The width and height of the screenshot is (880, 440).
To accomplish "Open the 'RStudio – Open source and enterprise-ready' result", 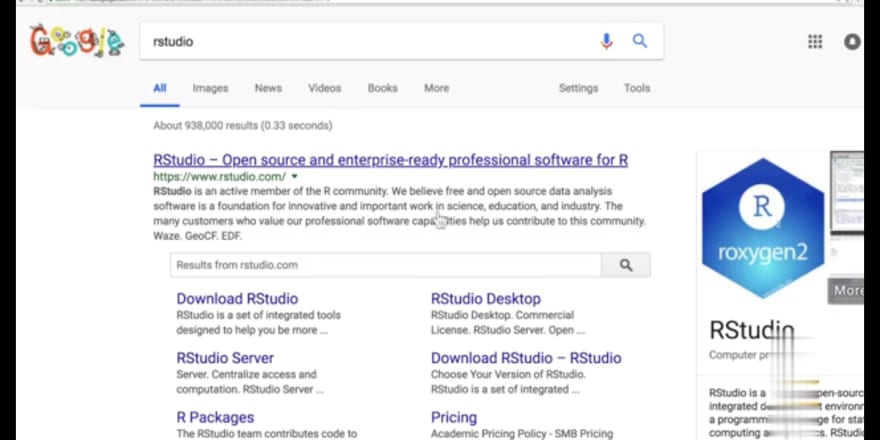I will click(391, 160).
